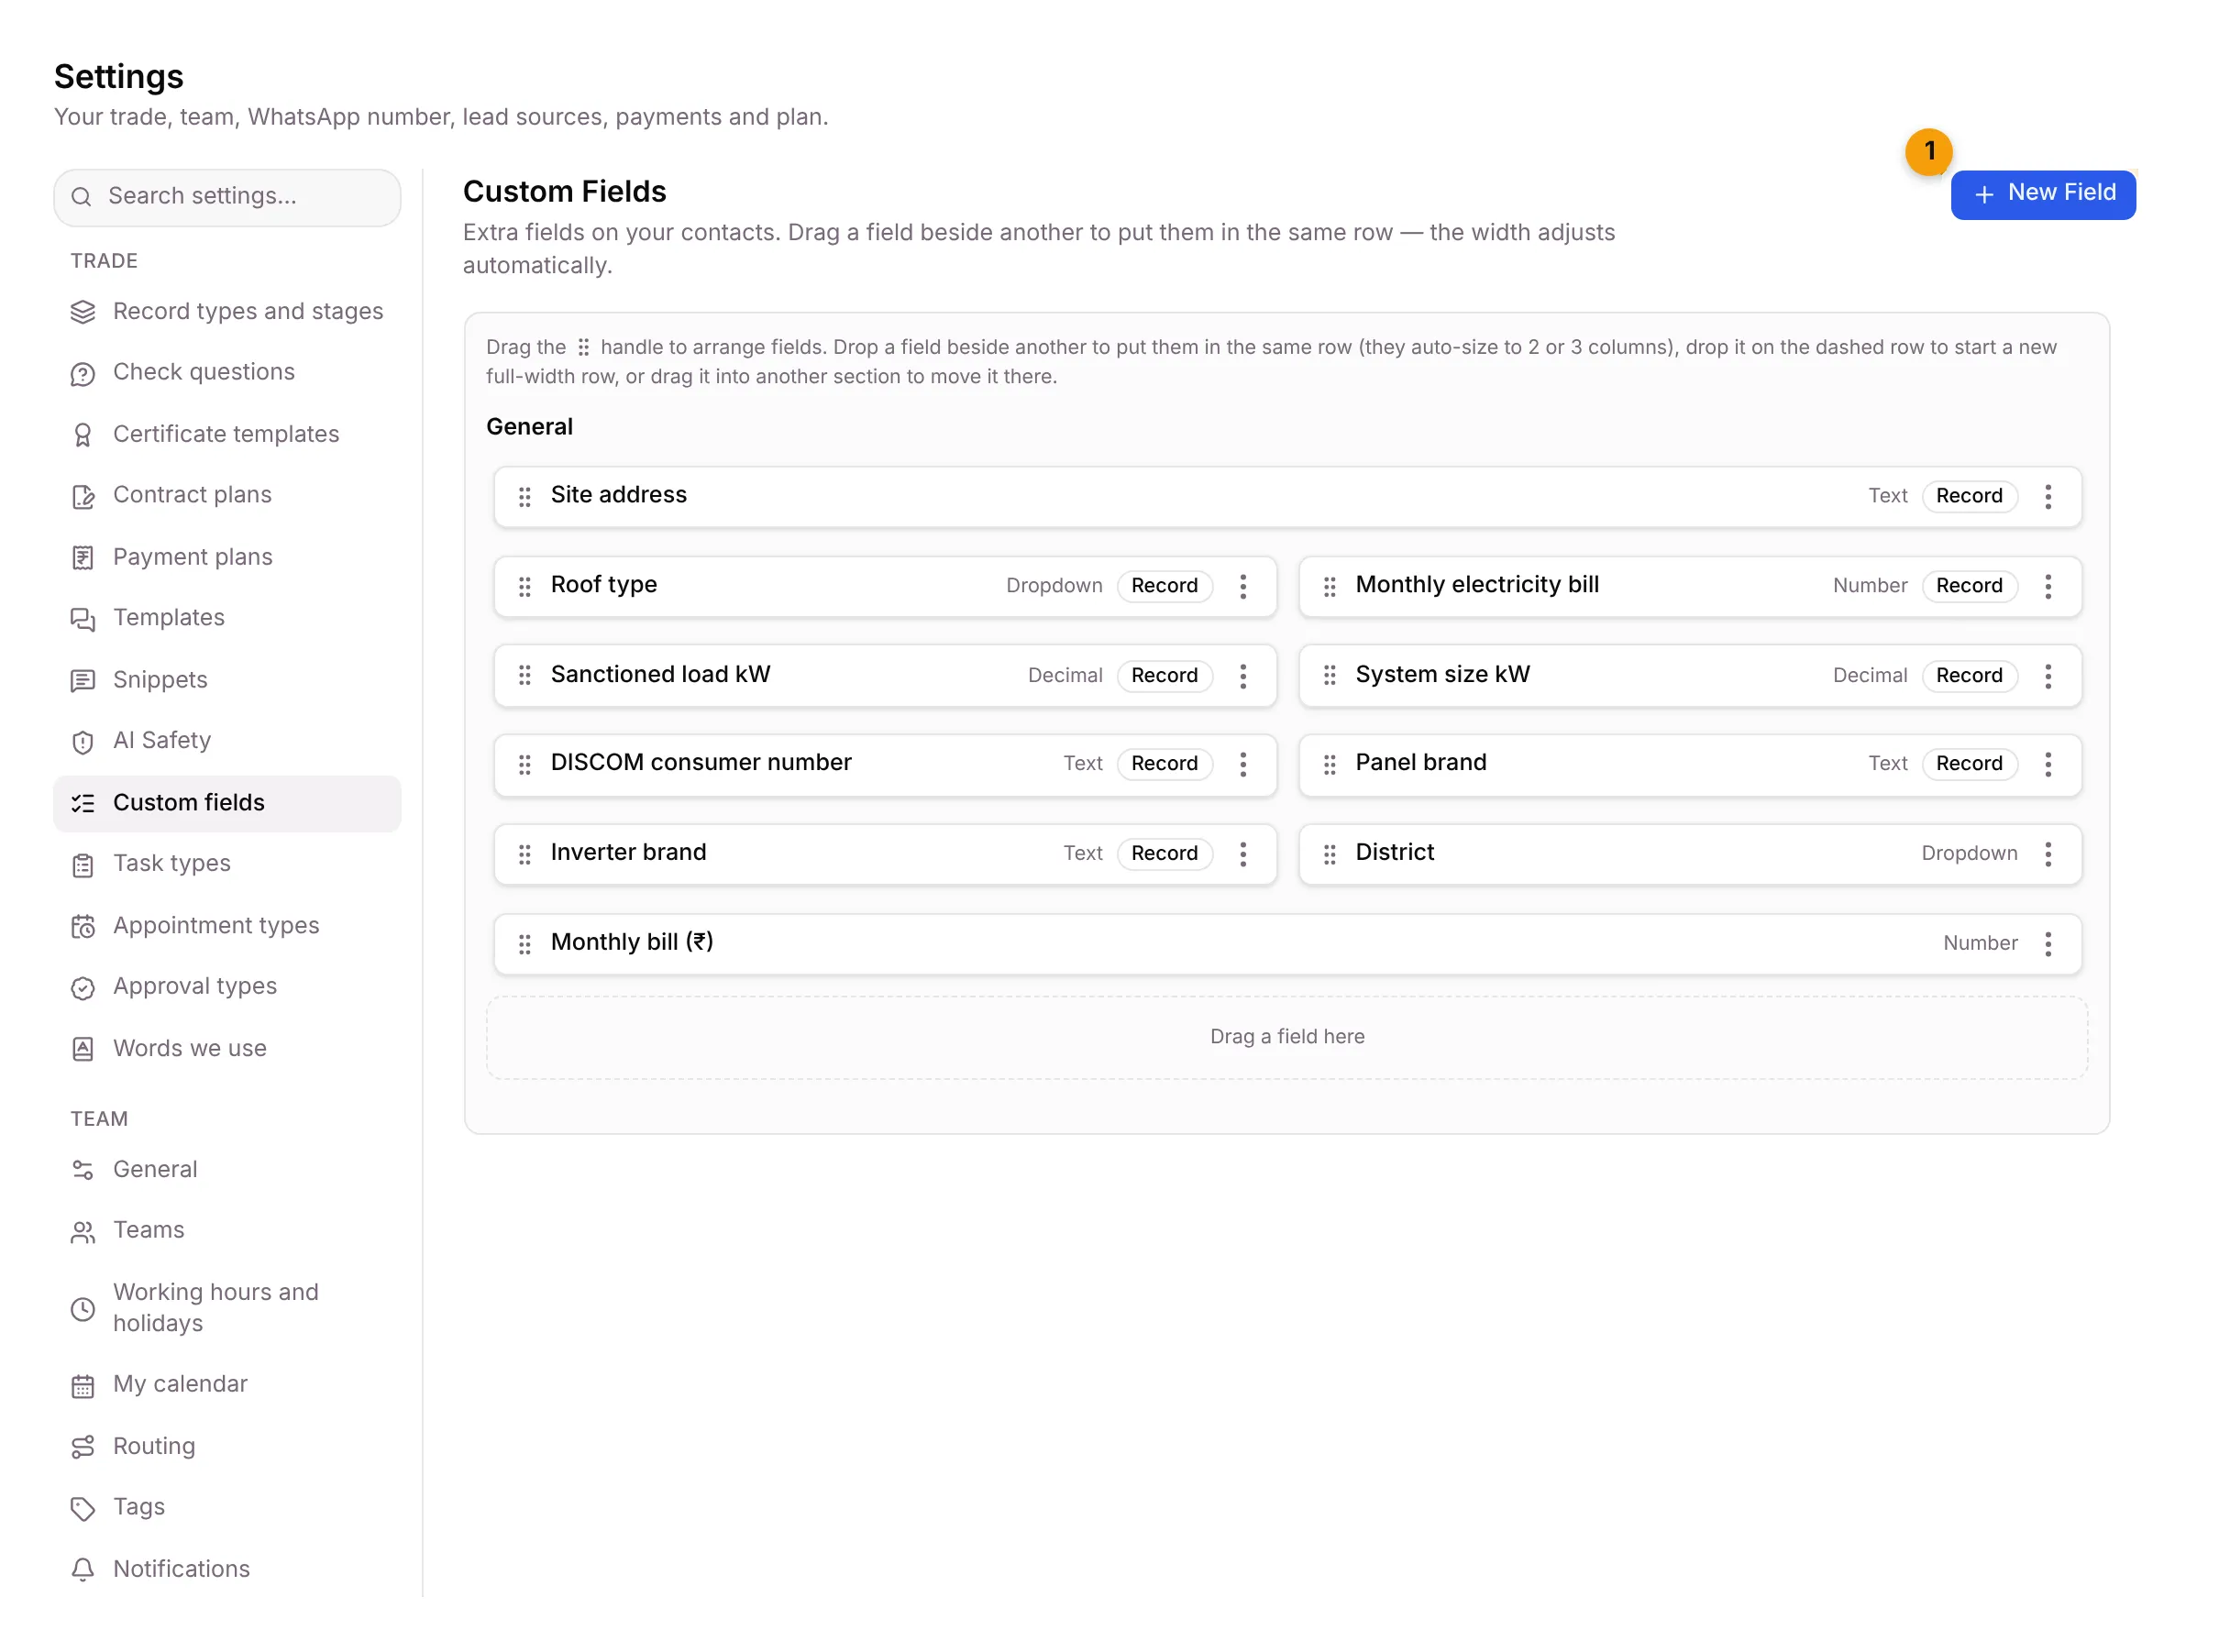This screenshot has height=1652, width=2219.
Task: Click the Sanctioned load kW drag handle
Action: click(x=524, y=676)
